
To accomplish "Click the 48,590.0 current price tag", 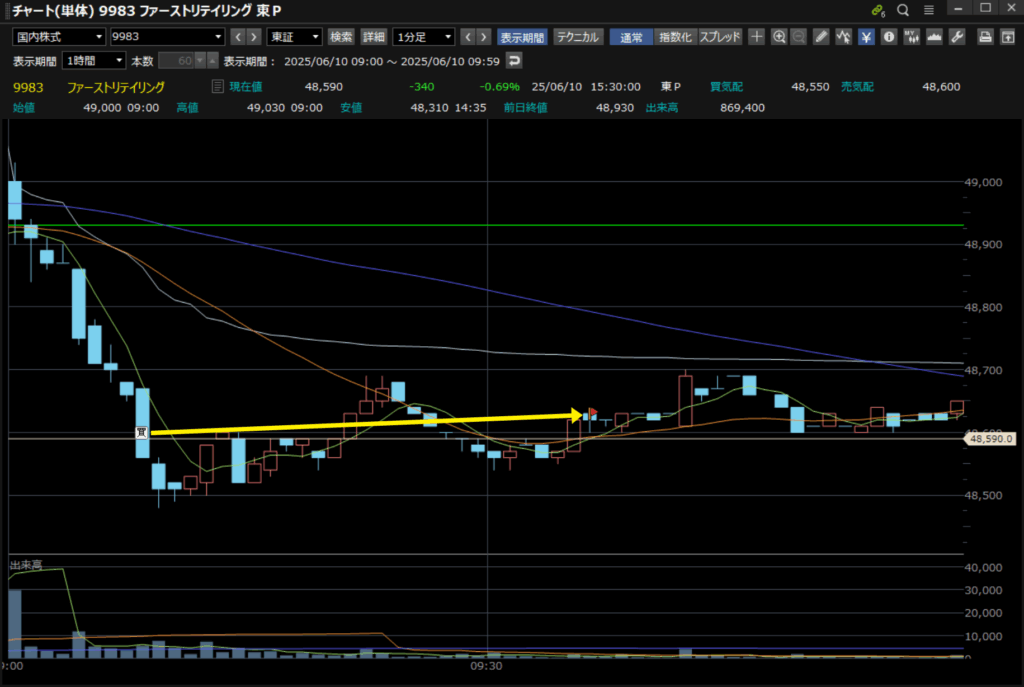I will point(991,439).
